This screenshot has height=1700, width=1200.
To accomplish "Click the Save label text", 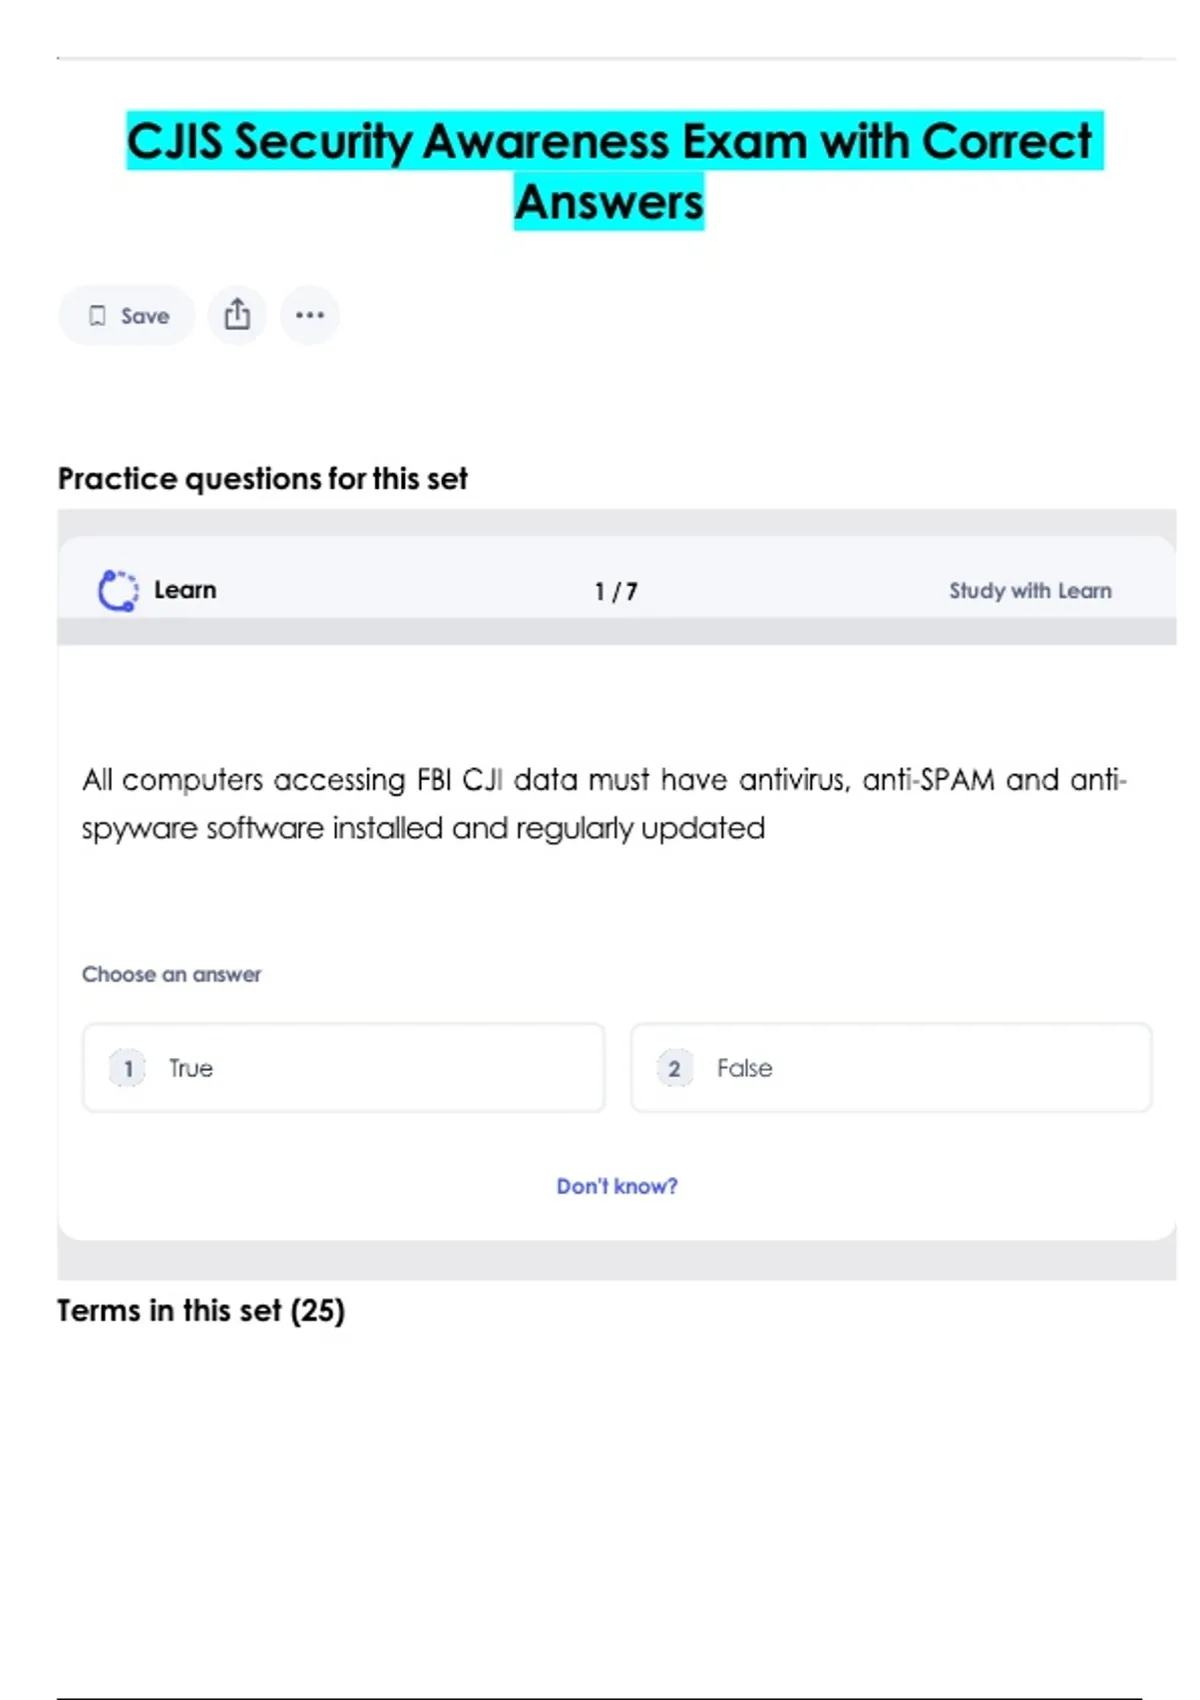I will pyautogui.click(x=145, y=316).
